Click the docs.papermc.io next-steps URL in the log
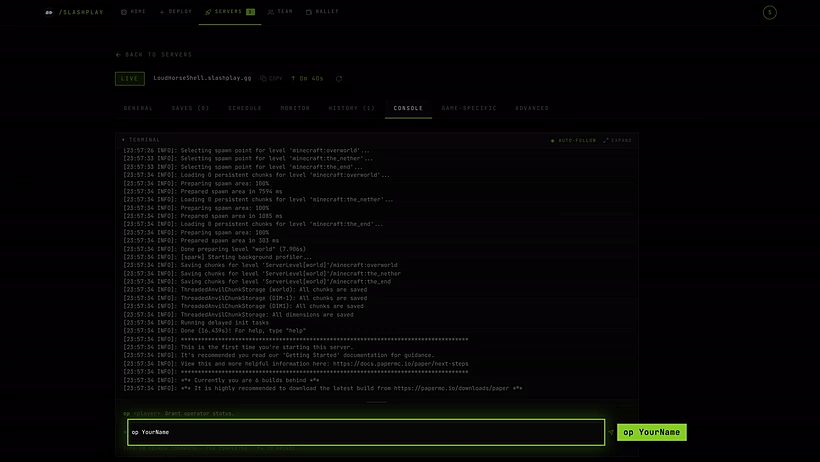 coord(401,364)
